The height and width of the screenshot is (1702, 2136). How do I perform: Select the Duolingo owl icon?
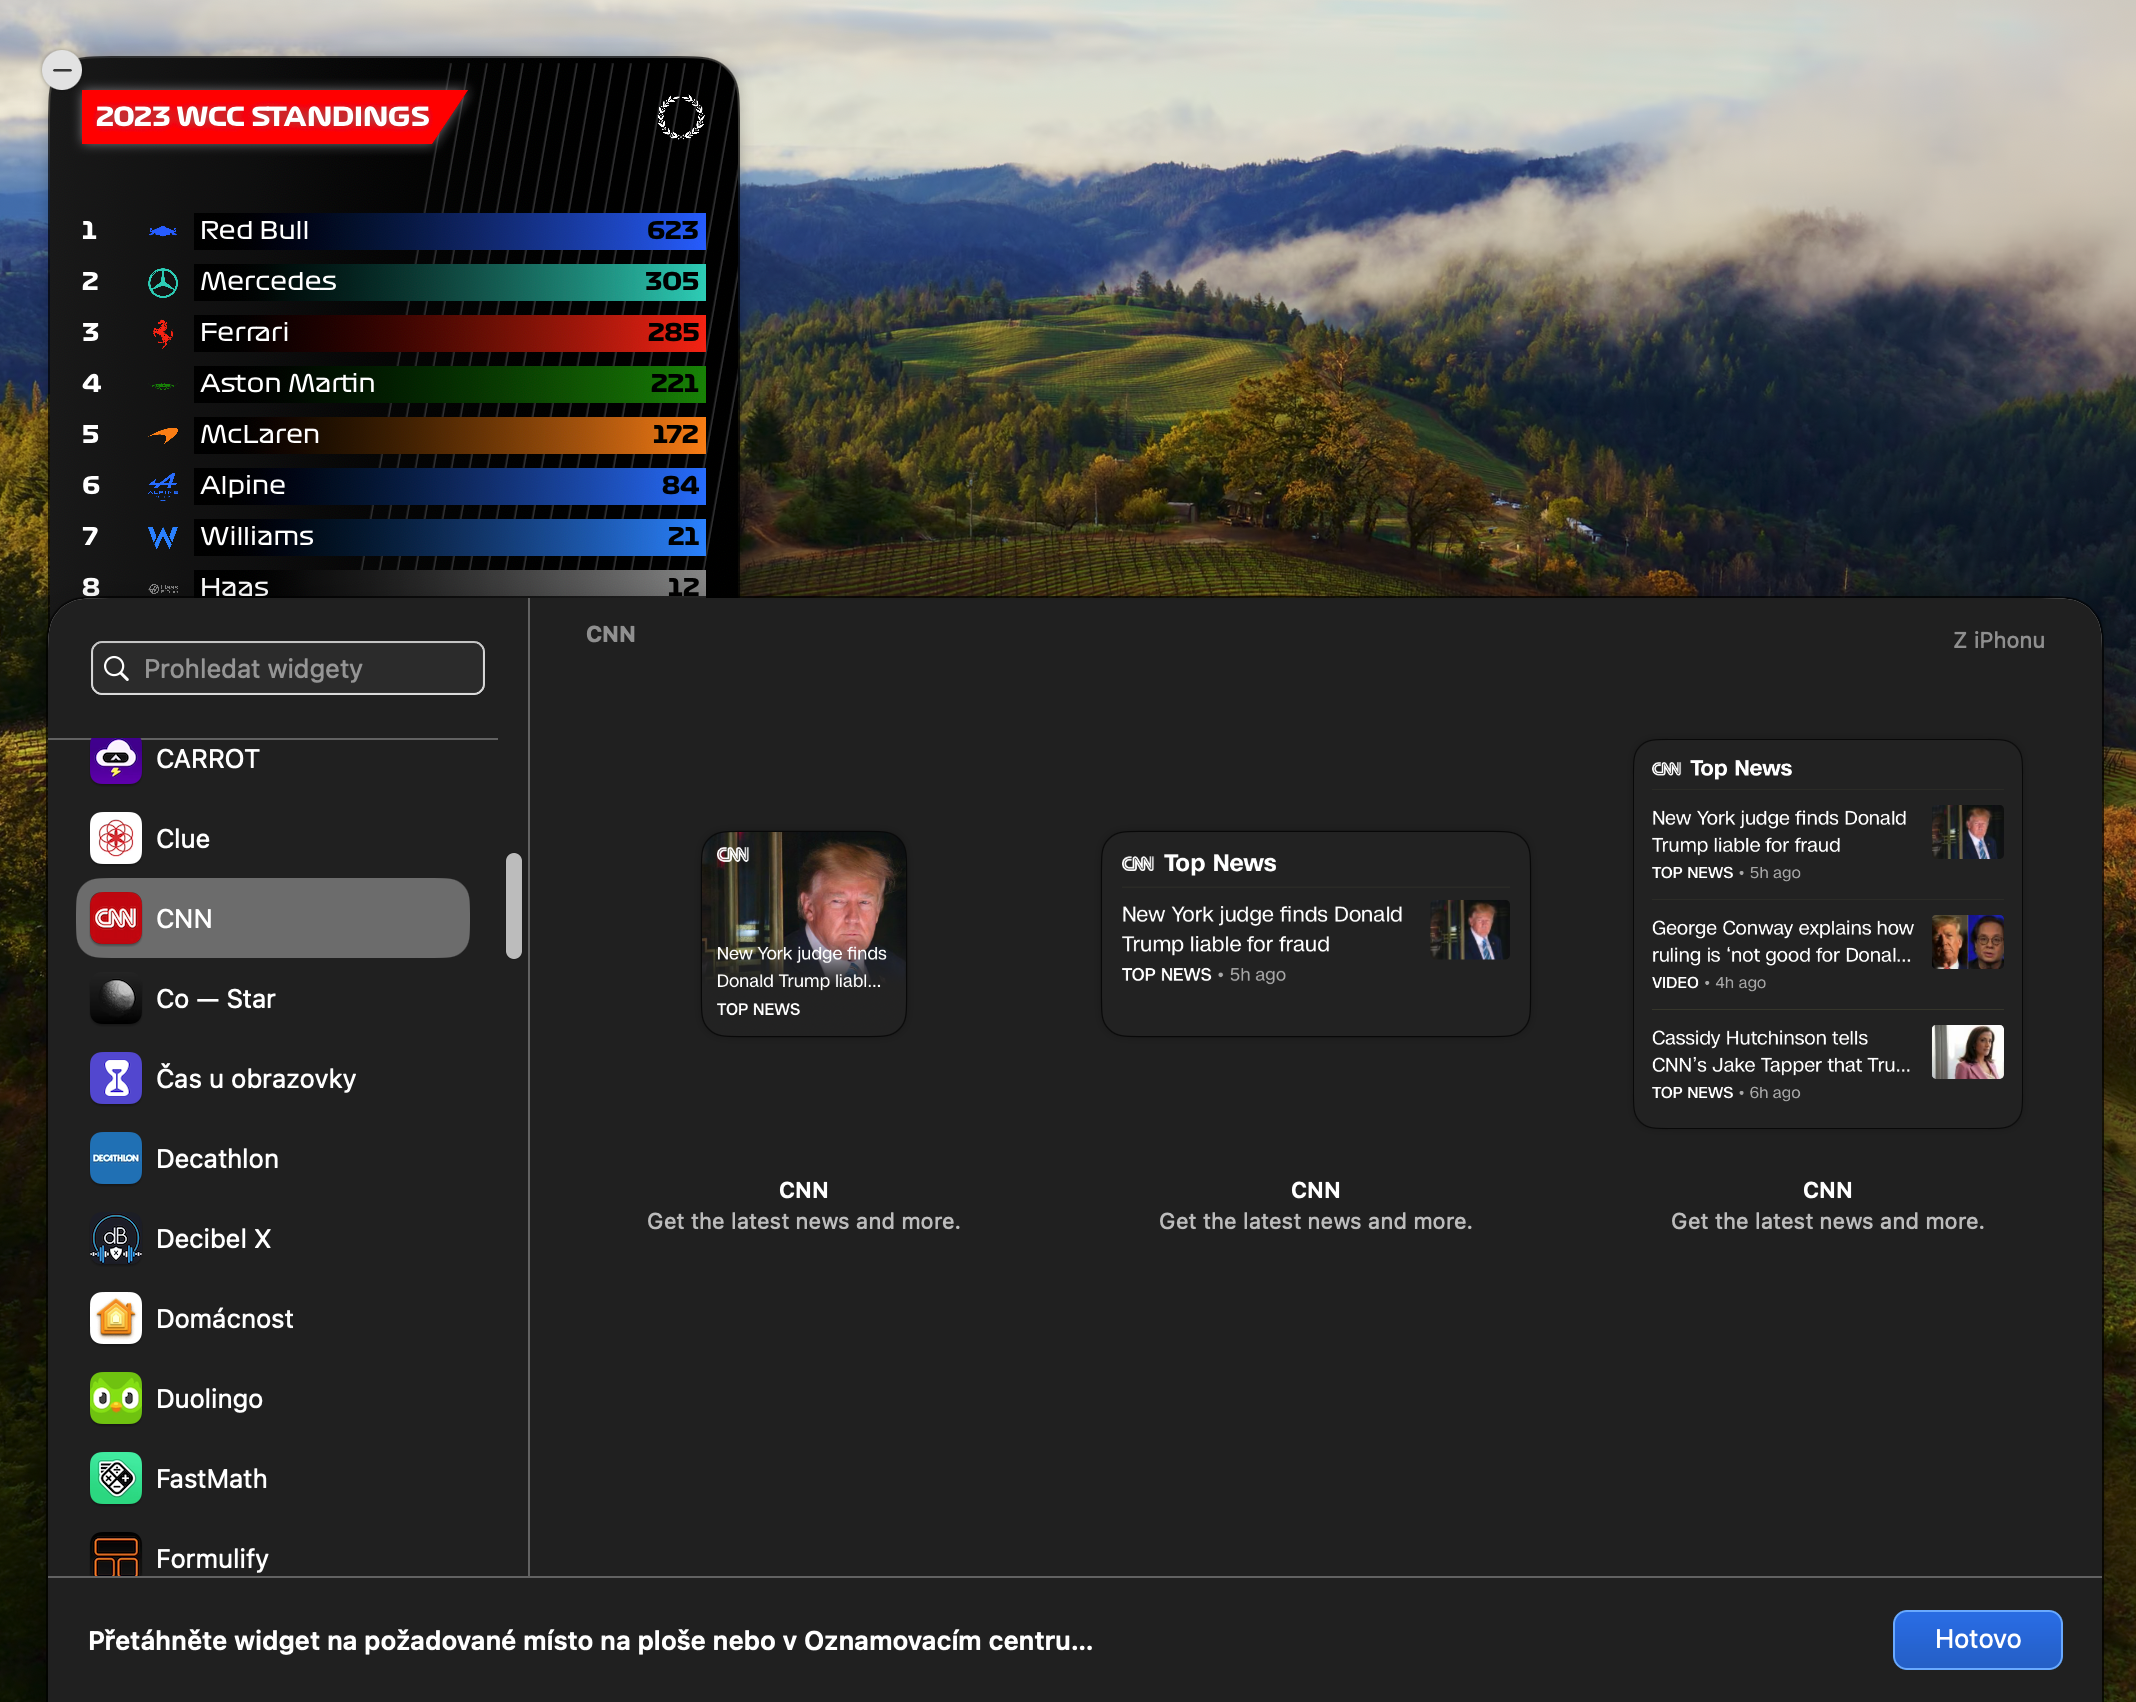pyautogui.click(x=116, y=1399)
